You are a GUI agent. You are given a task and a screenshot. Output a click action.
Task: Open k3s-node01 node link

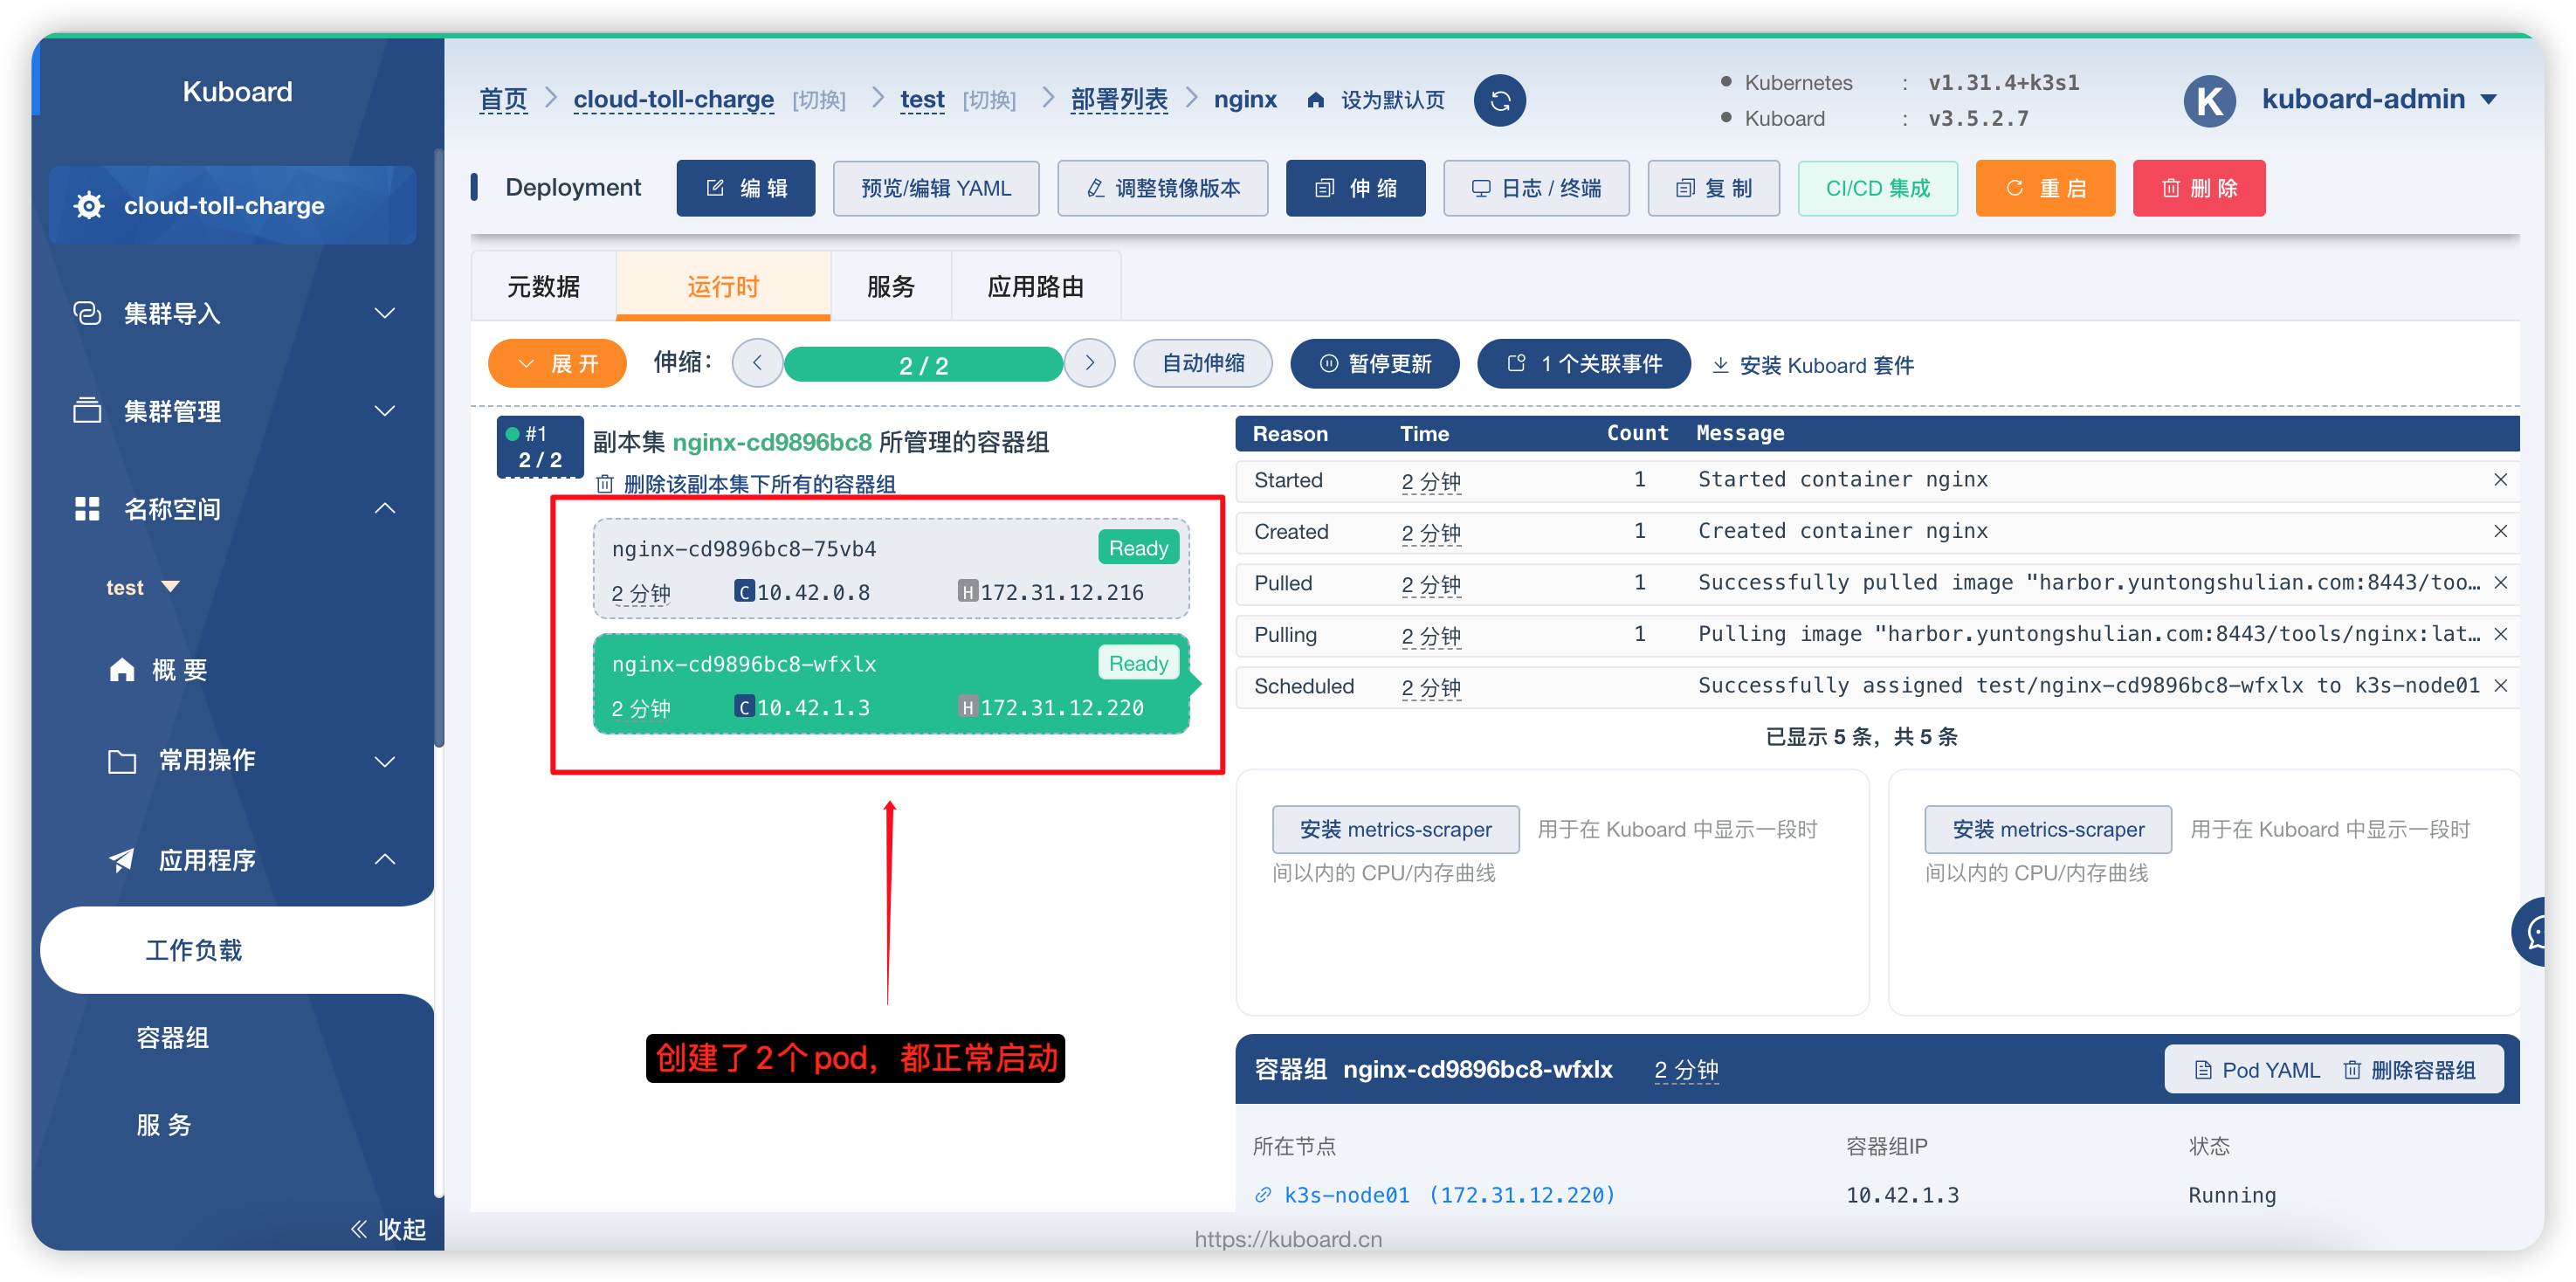tap(1434, 1195)
